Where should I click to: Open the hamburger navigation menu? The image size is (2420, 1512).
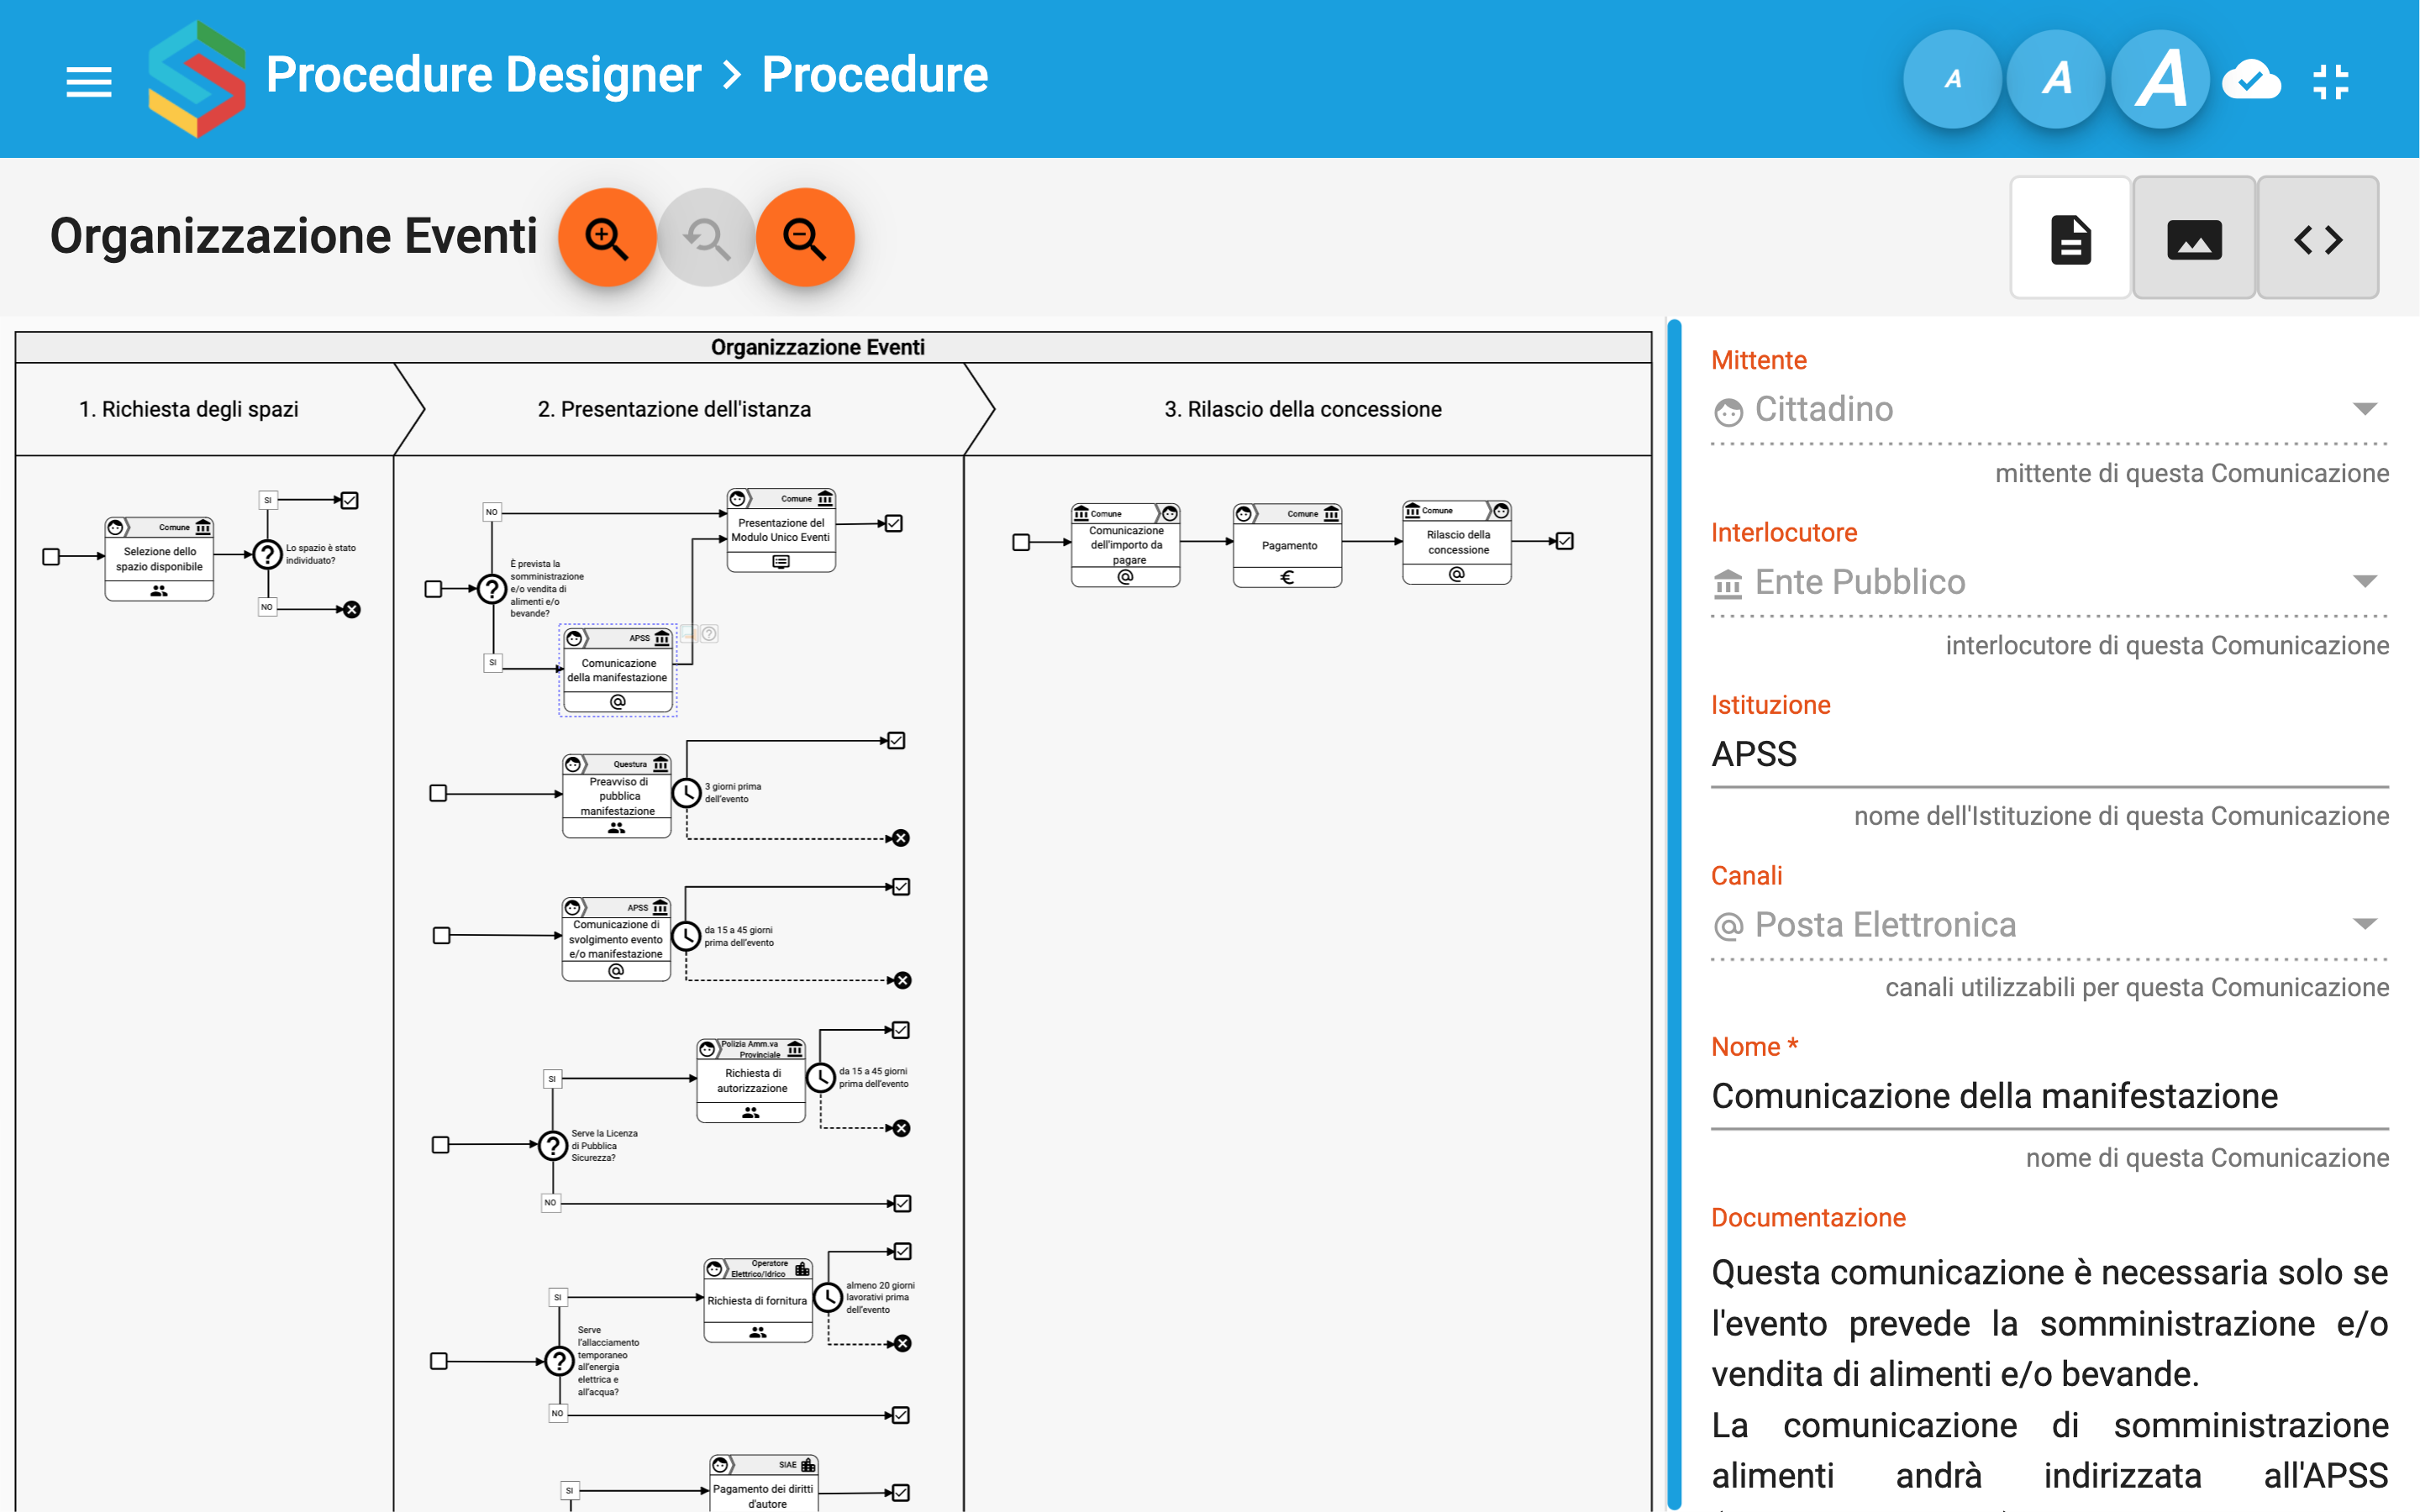88,80
